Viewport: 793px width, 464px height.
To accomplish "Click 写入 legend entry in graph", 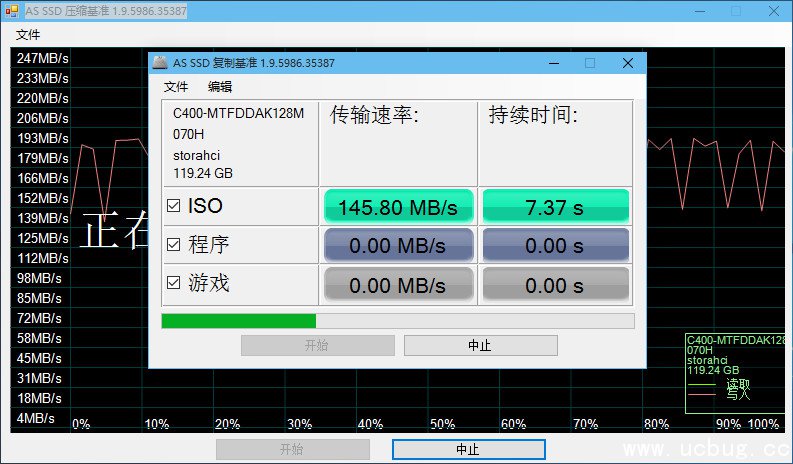I will pos(738,394).
